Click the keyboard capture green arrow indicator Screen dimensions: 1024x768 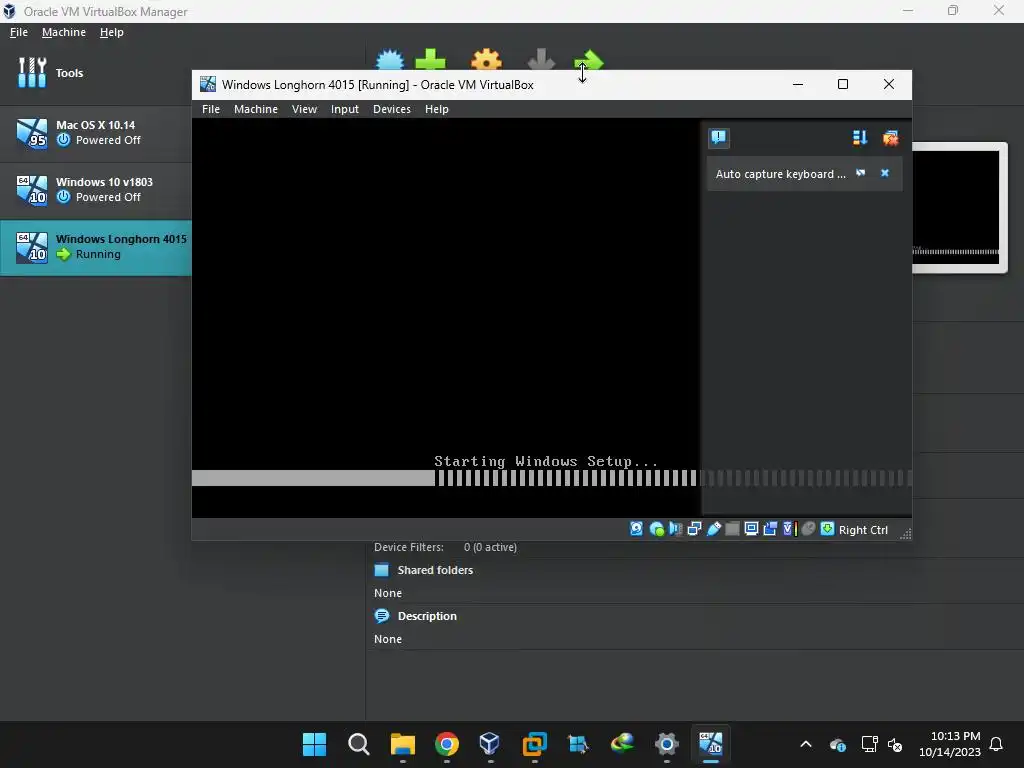[x=827, y=529]
